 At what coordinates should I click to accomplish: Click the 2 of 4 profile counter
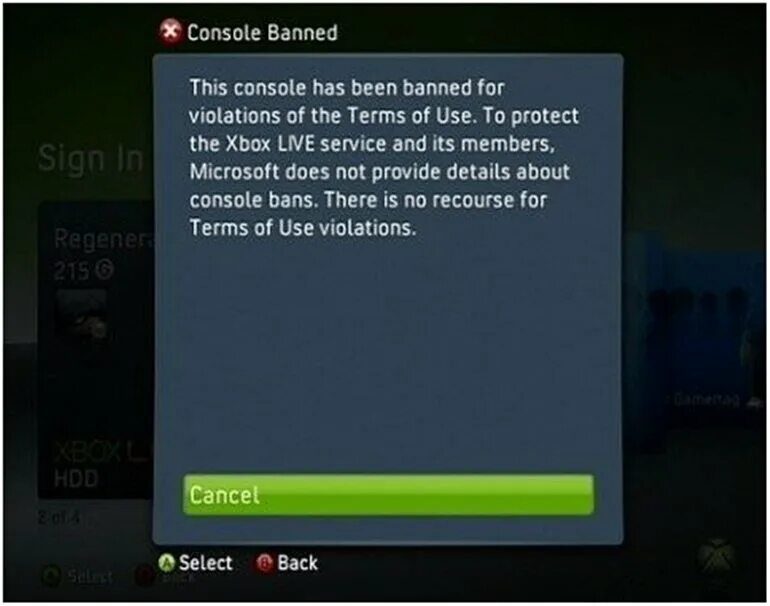pyautogui.click(x=58, y=518)
